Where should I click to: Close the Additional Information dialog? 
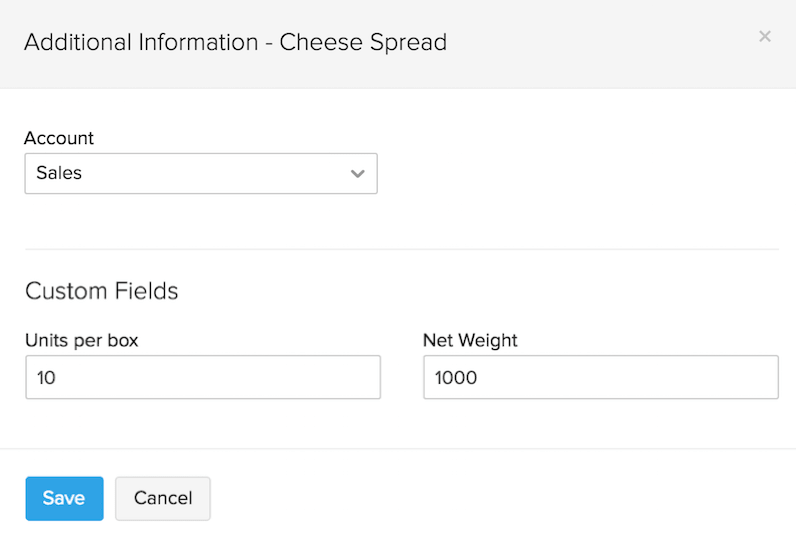pyautogui.click(x=765, y=37)
